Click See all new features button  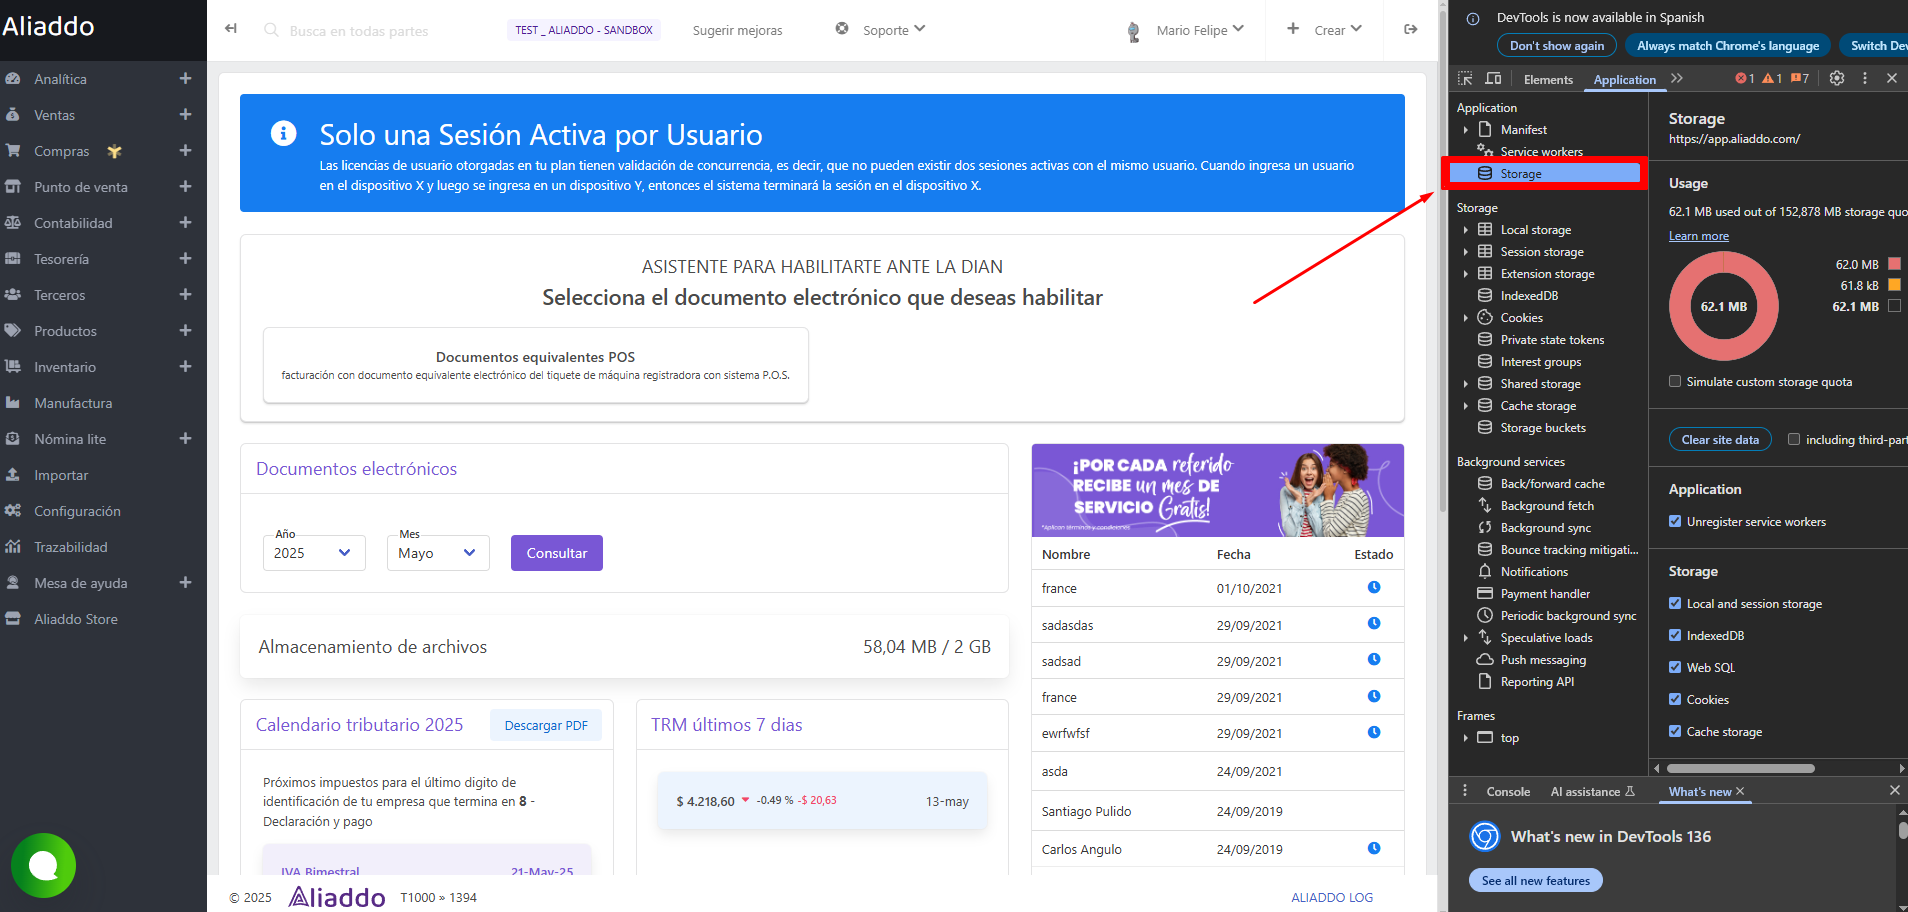(x=1535, y=880)
